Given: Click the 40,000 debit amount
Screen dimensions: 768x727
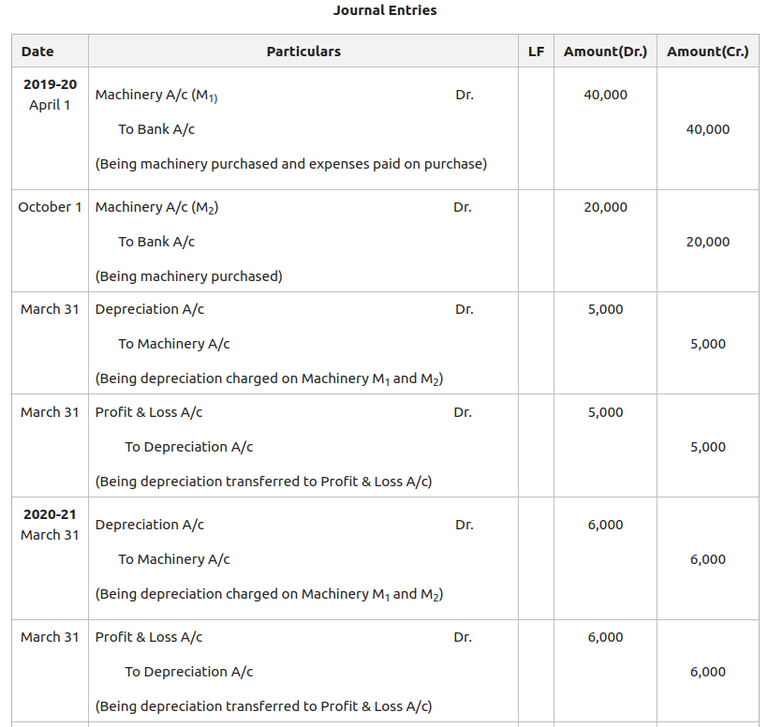Looking at the screenshot, I should click(x=605, y=95).
